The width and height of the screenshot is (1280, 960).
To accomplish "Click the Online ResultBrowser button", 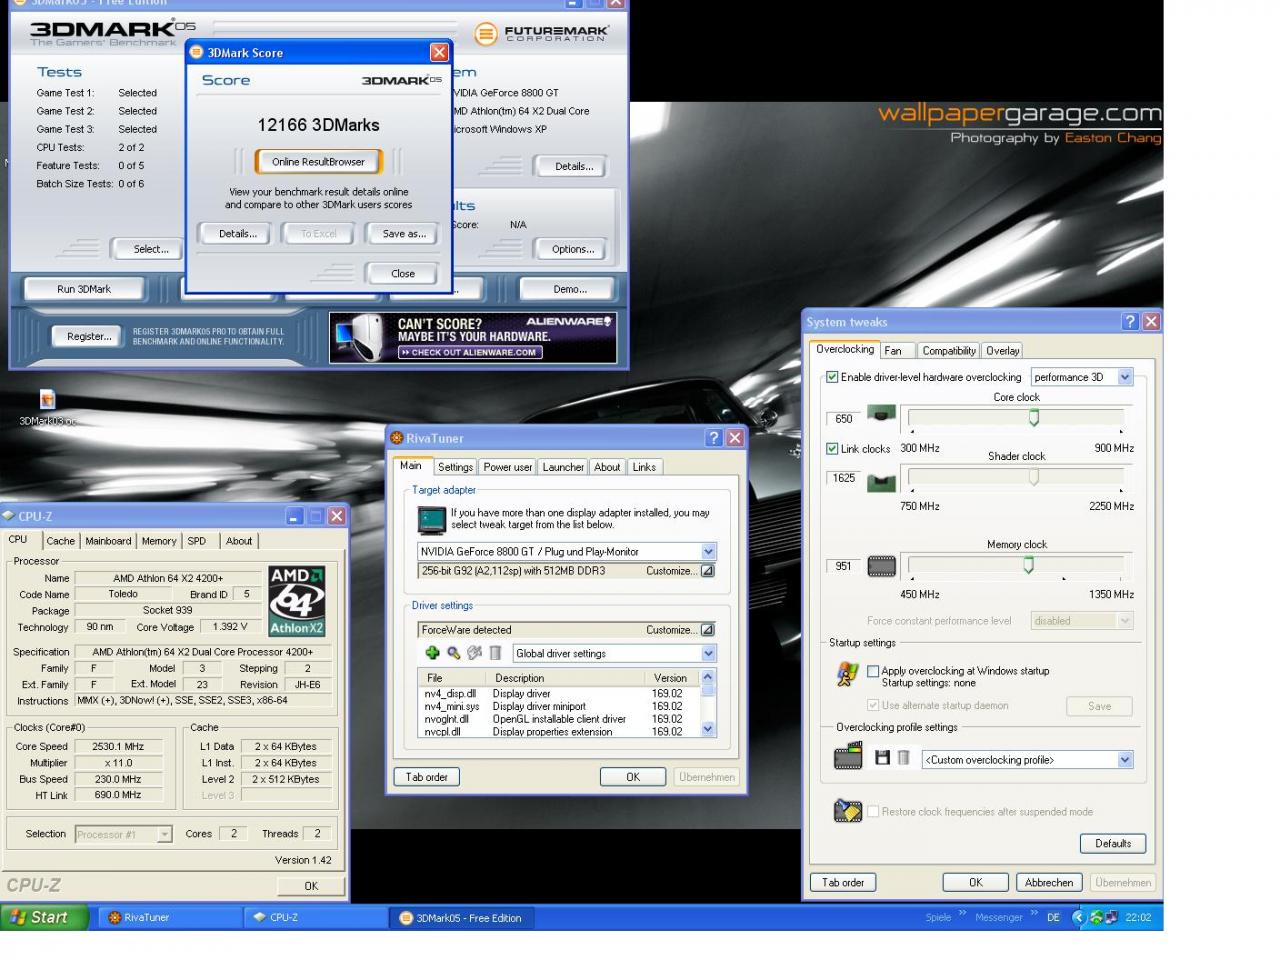I will click(x=318, y=162).
